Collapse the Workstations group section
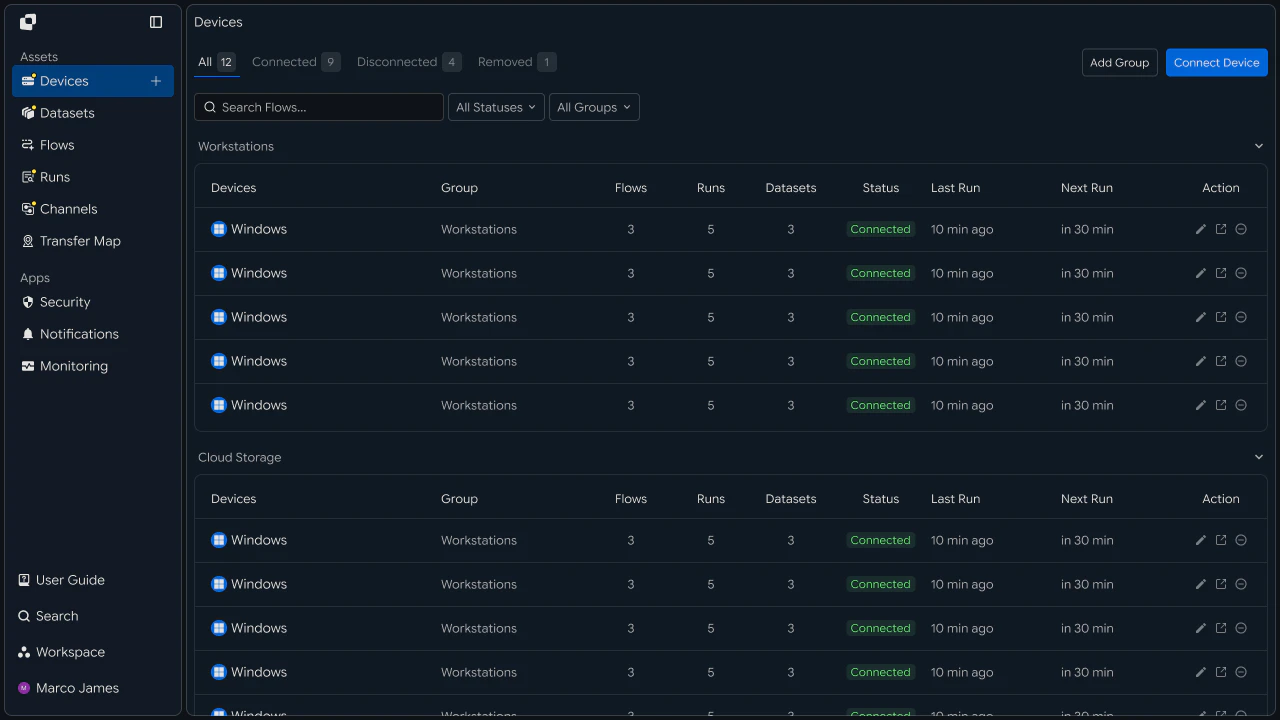1280x720 pixels. coord(1259,146)
